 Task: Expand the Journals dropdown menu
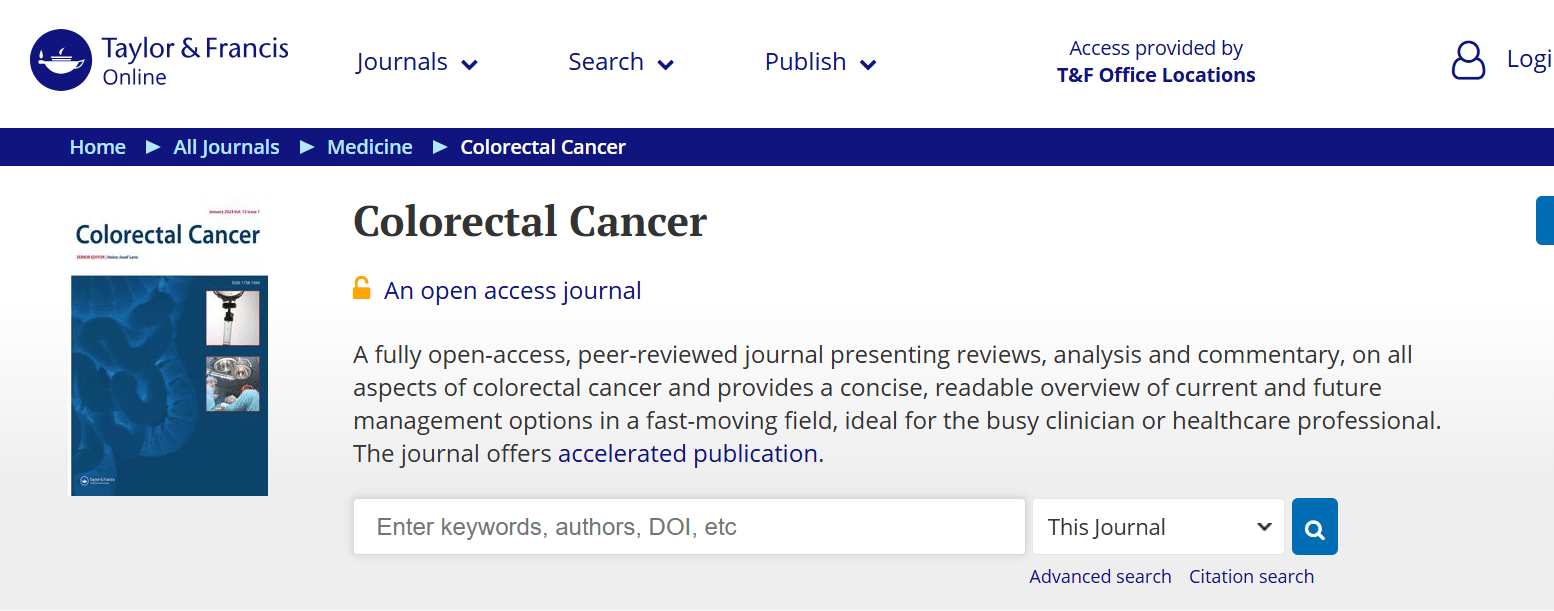tap(417, 62)
